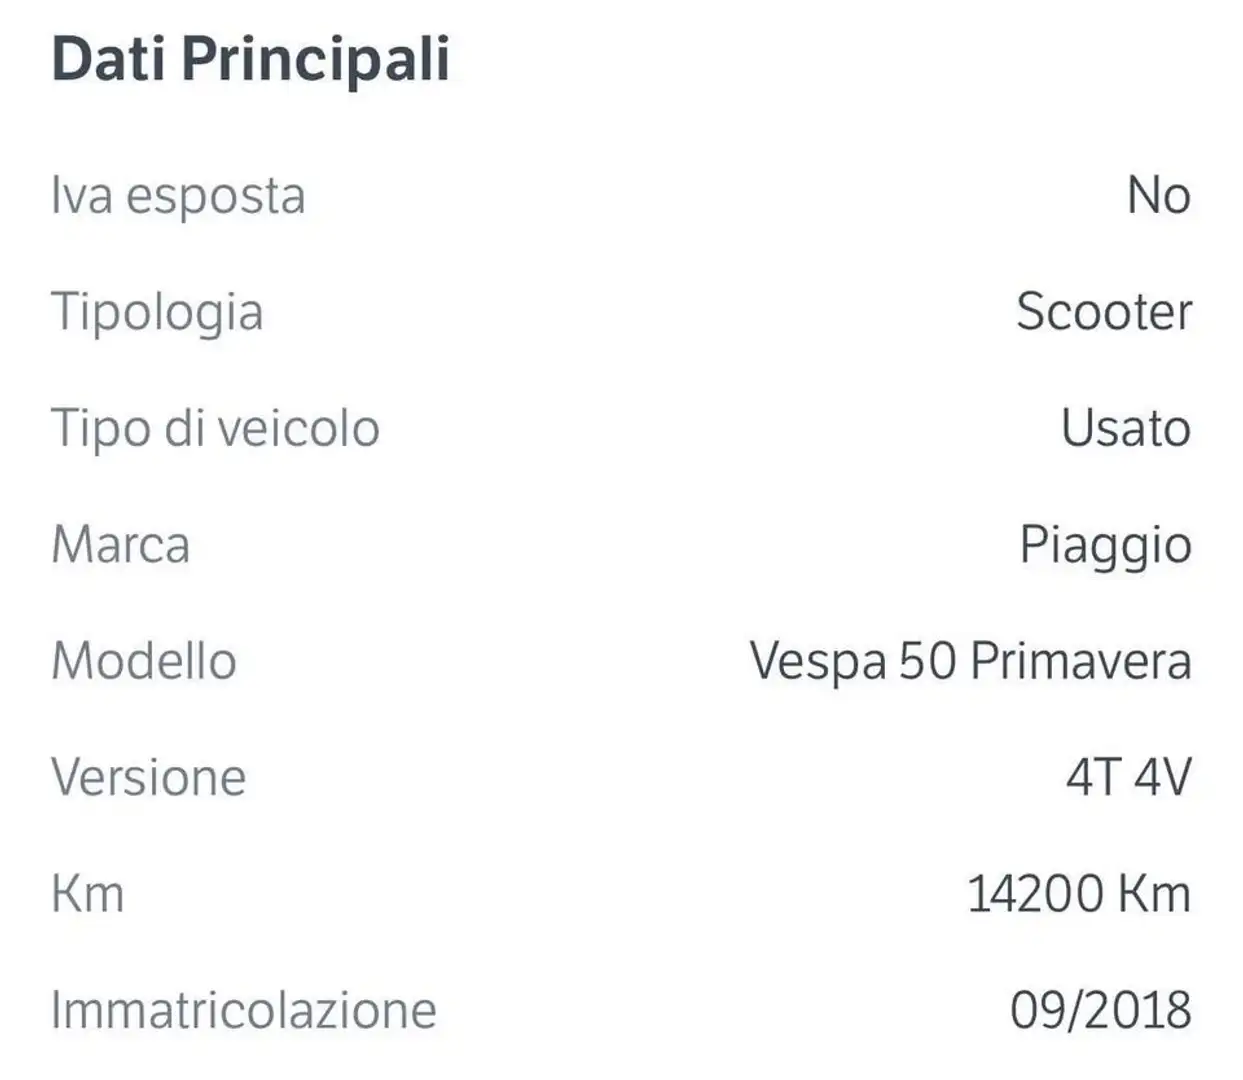Click the Usato value

coord(1126,428)
